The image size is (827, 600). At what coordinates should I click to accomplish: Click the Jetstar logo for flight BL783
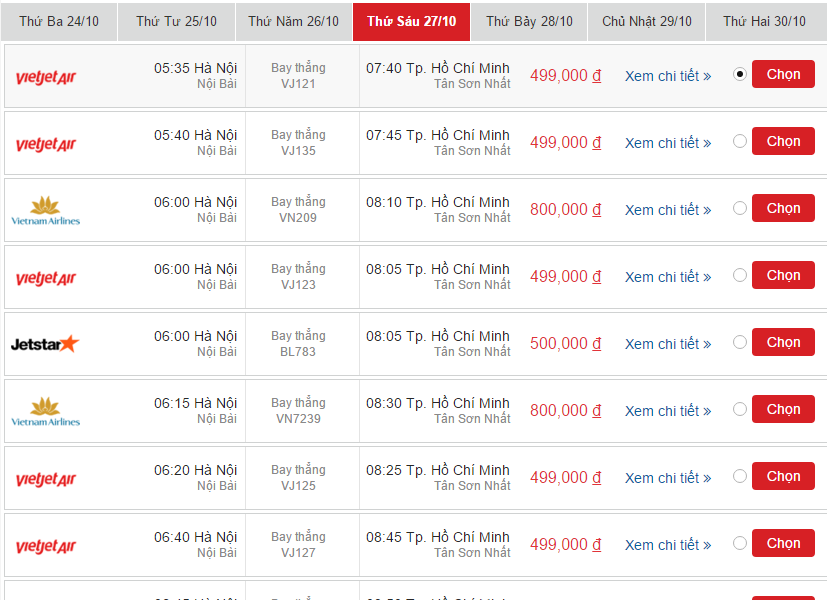[x=45, y=344]
